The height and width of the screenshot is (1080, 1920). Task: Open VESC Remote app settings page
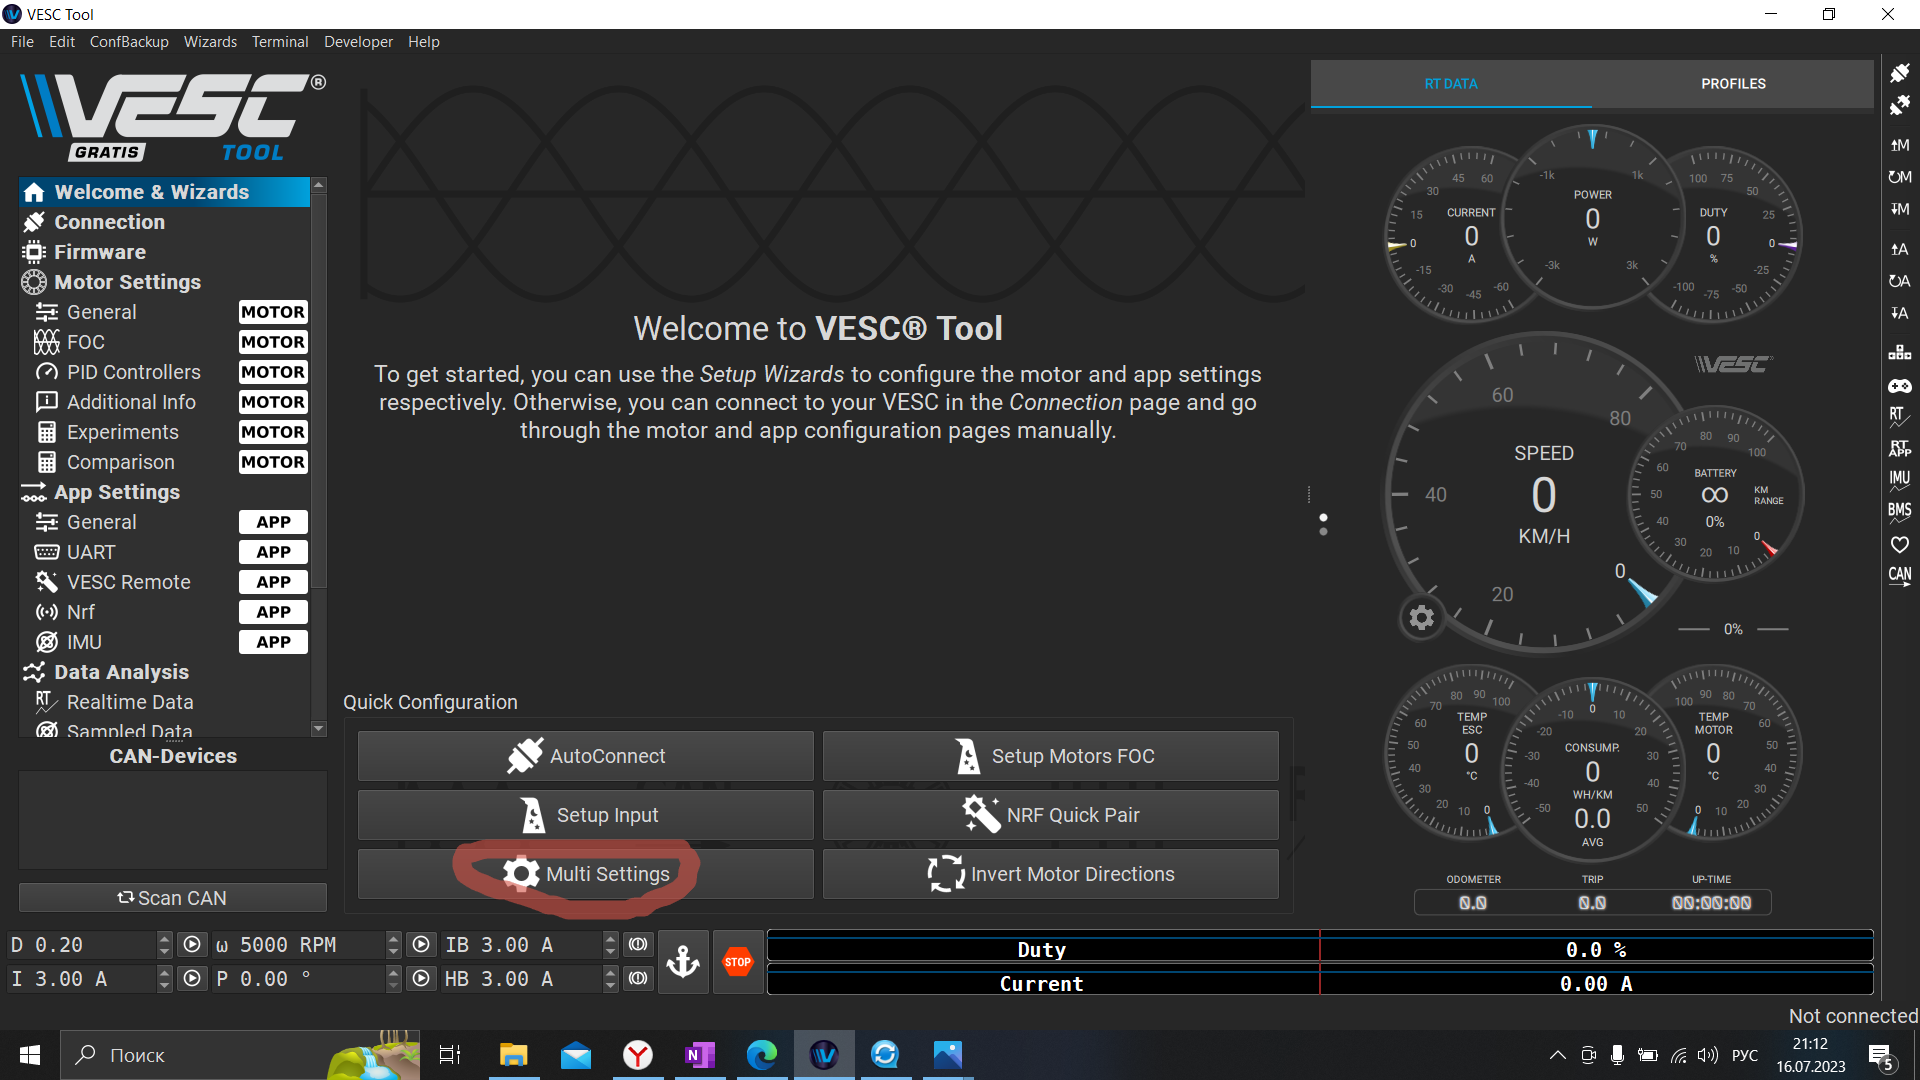[165, 582]
